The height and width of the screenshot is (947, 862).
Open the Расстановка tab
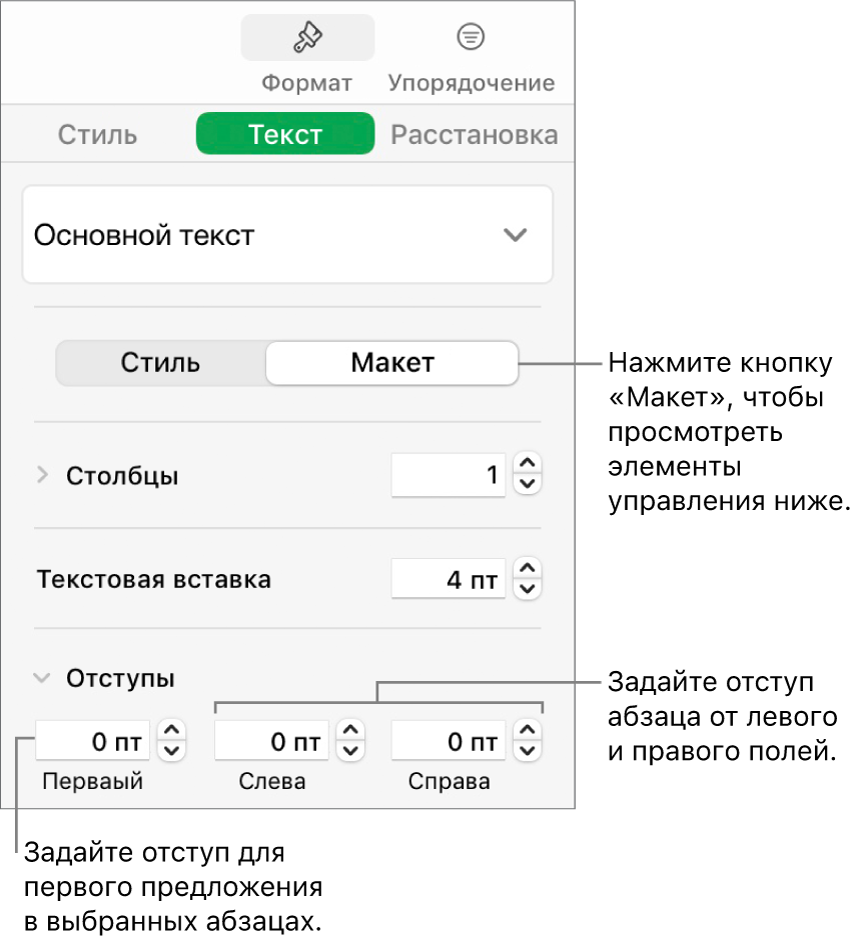pyautogui.click(x=474, y=135)
